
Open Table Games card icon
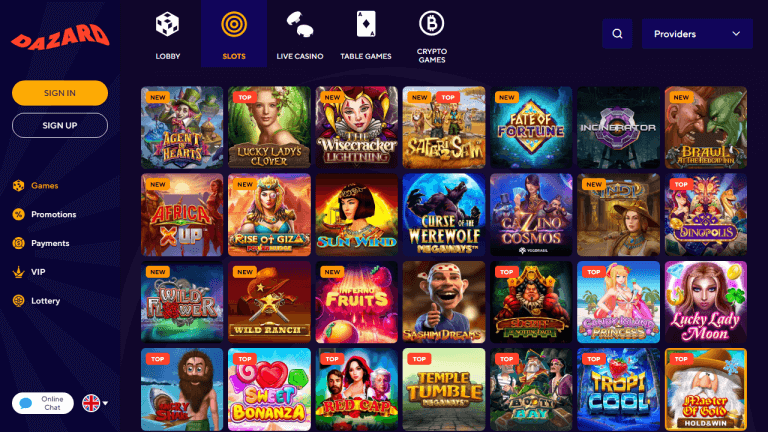366,24
